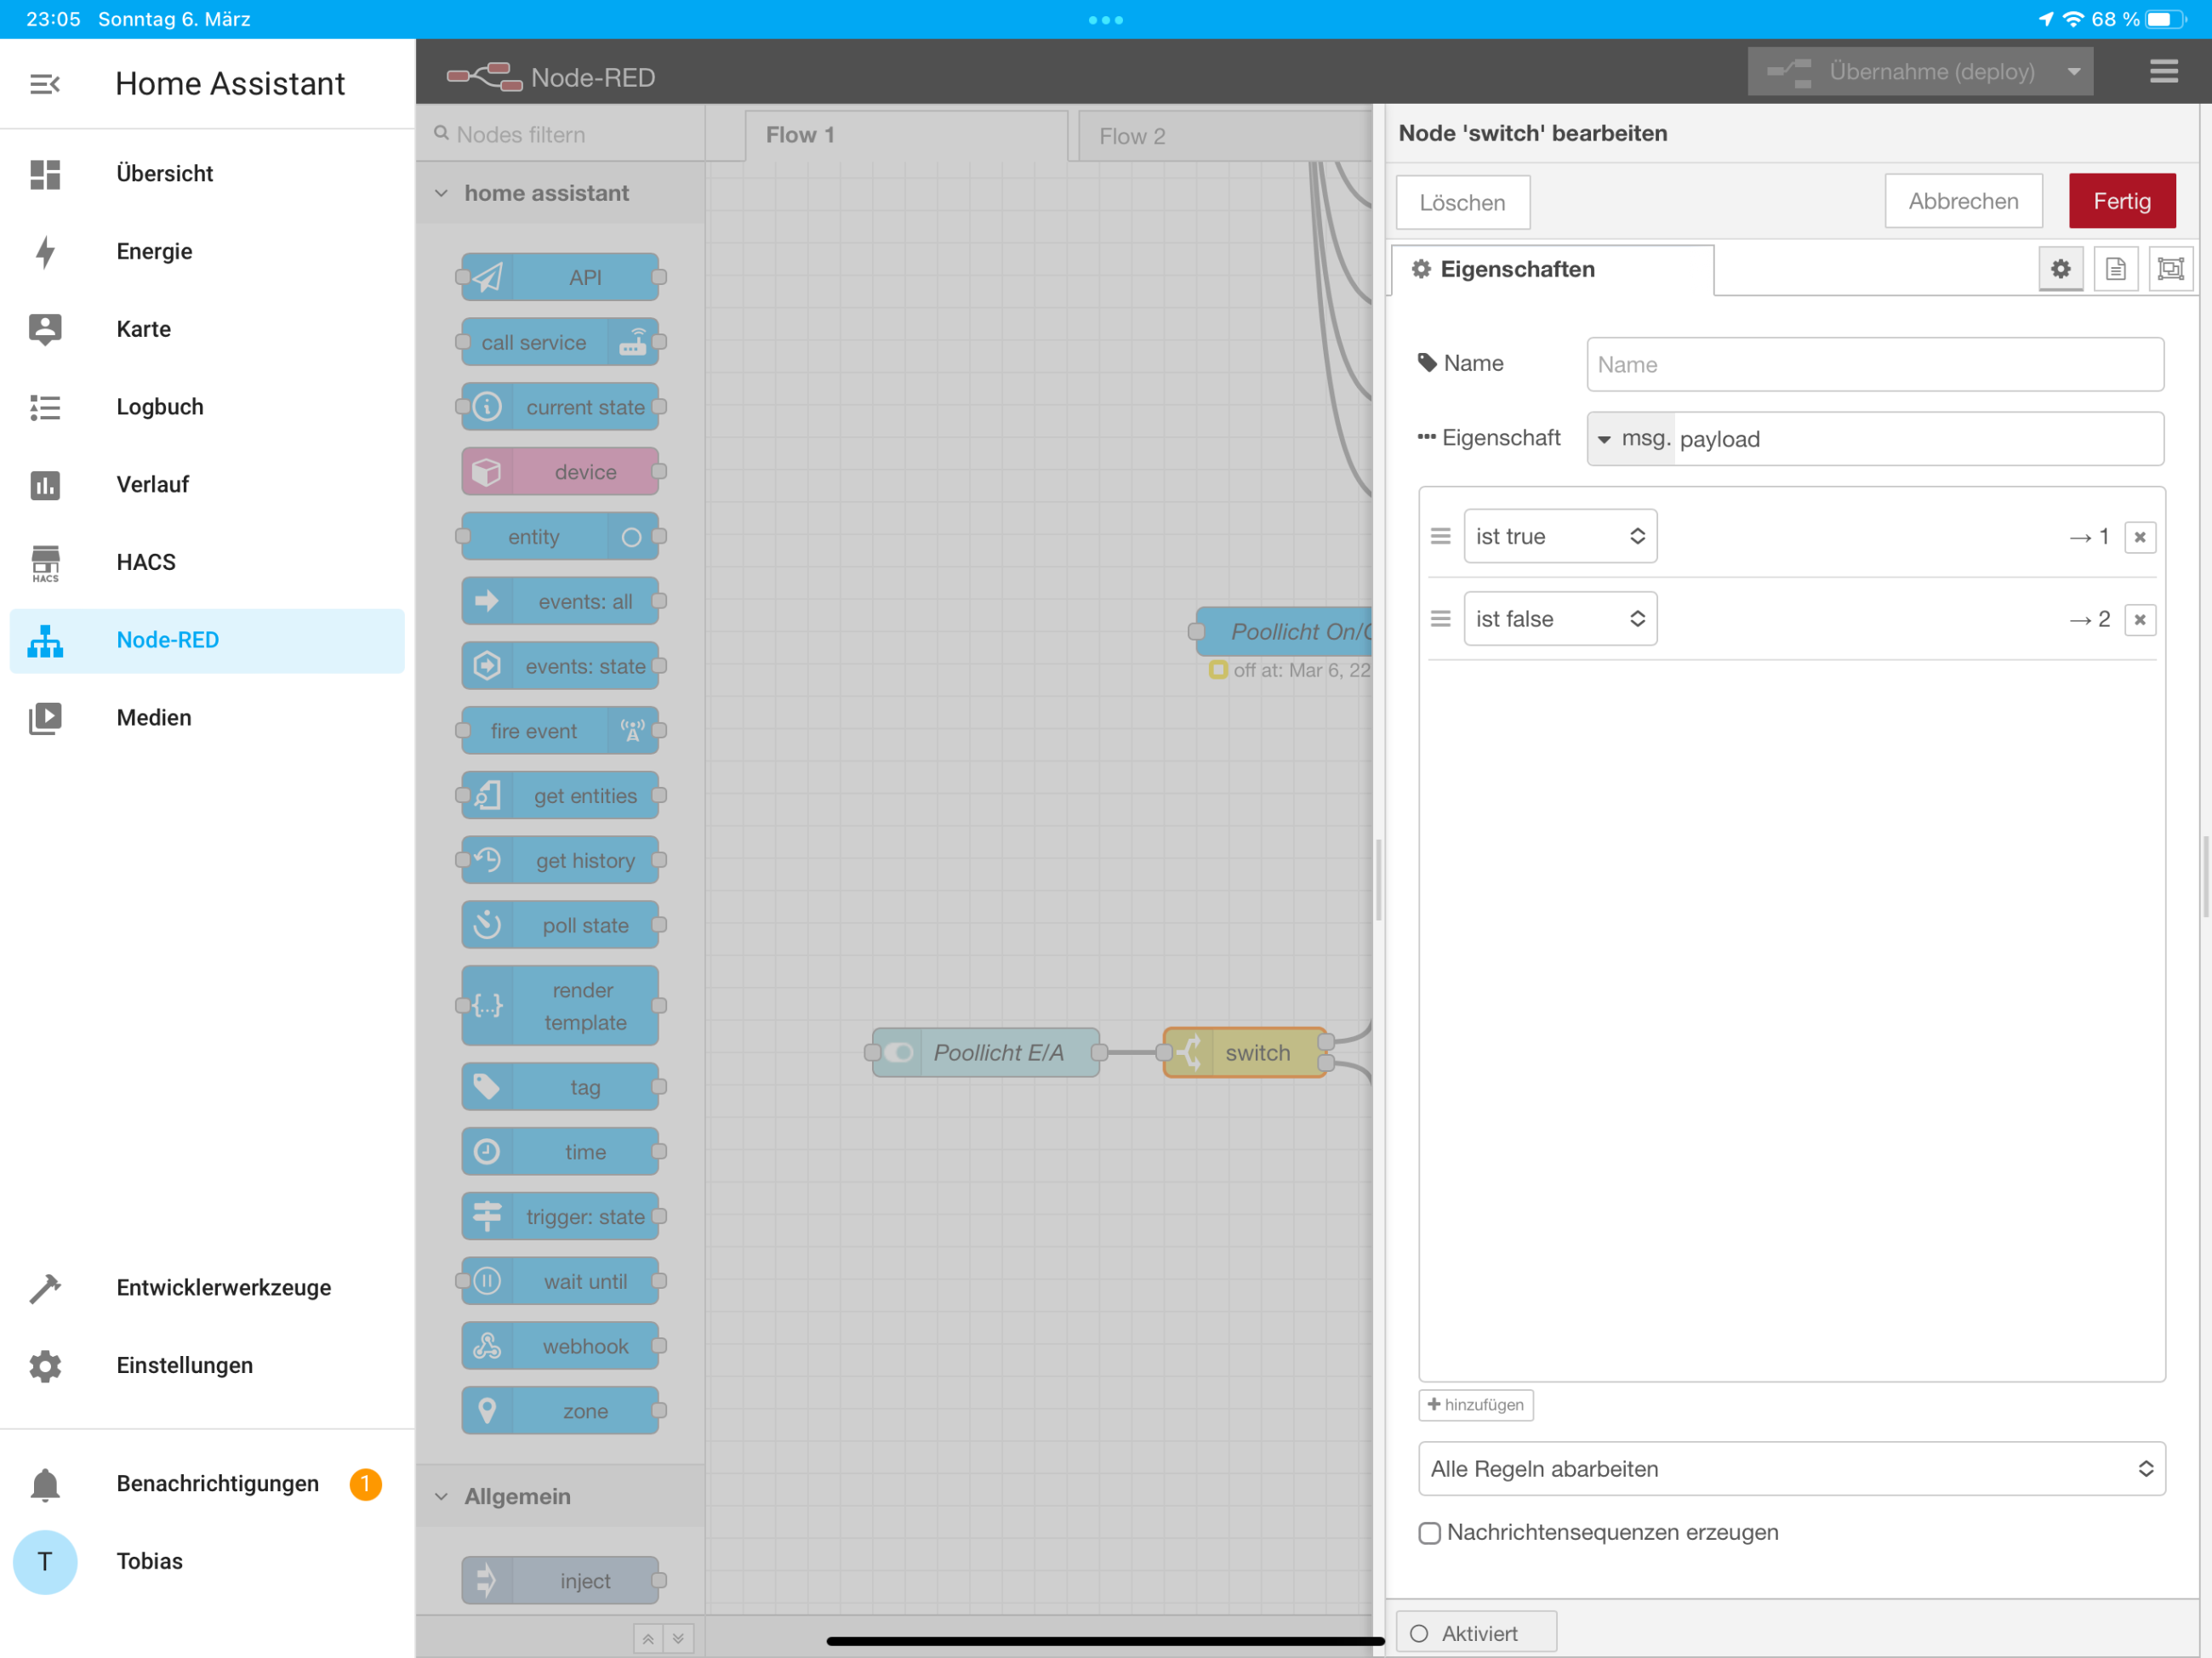Open the HACS store icon
The image size is (2212, 1658).
pos(45,563)
